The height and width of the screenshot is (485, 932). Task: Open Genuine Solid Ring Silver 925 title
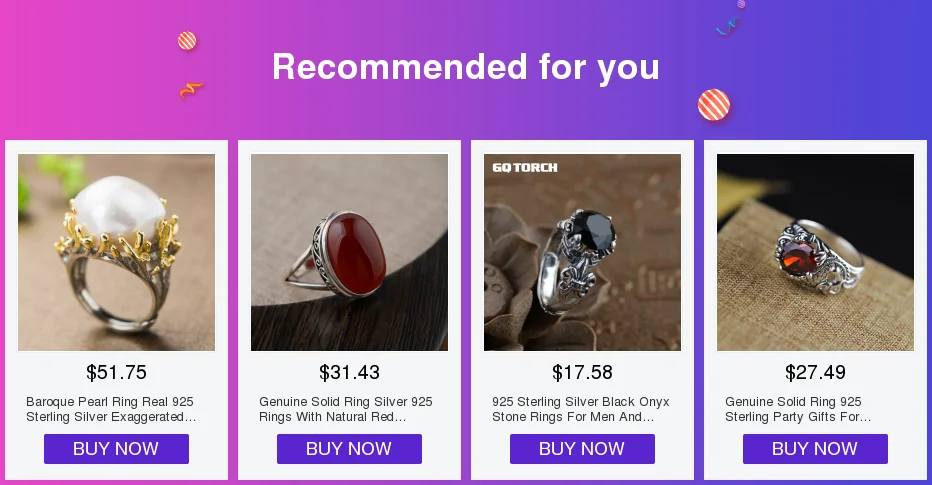point(346,410)
